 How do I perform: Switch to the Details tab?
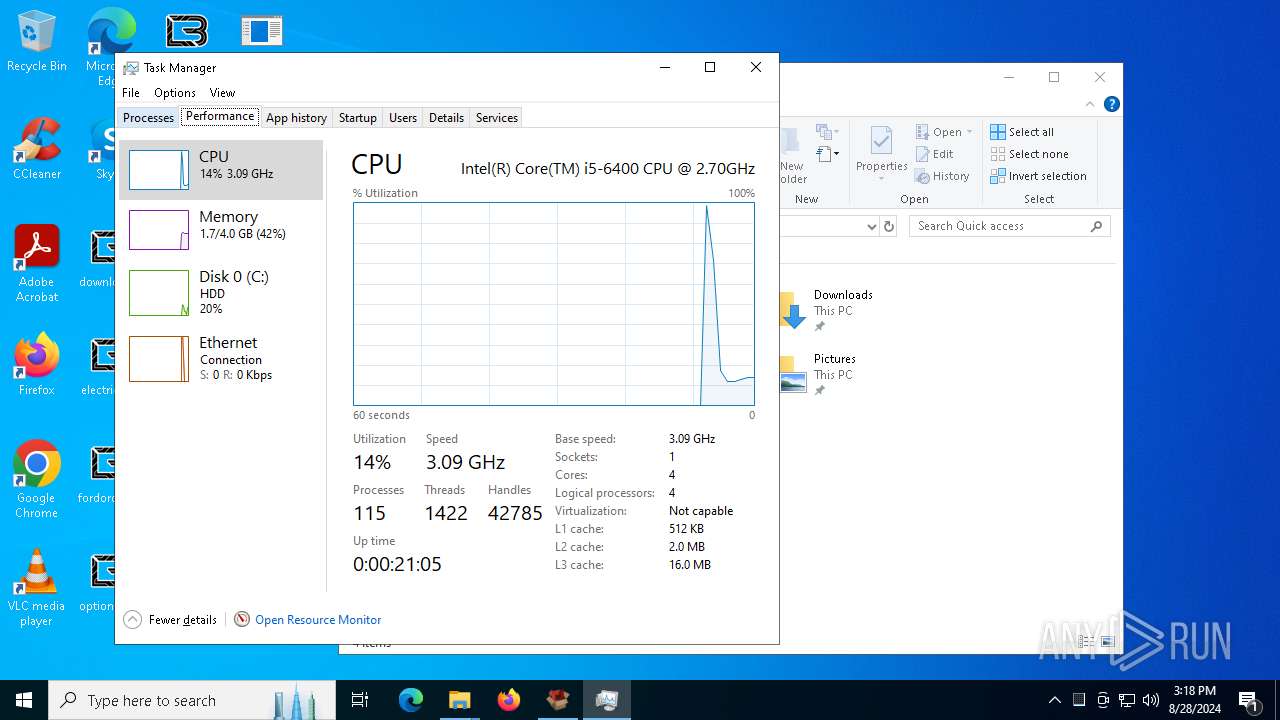[x=446, y=118]
